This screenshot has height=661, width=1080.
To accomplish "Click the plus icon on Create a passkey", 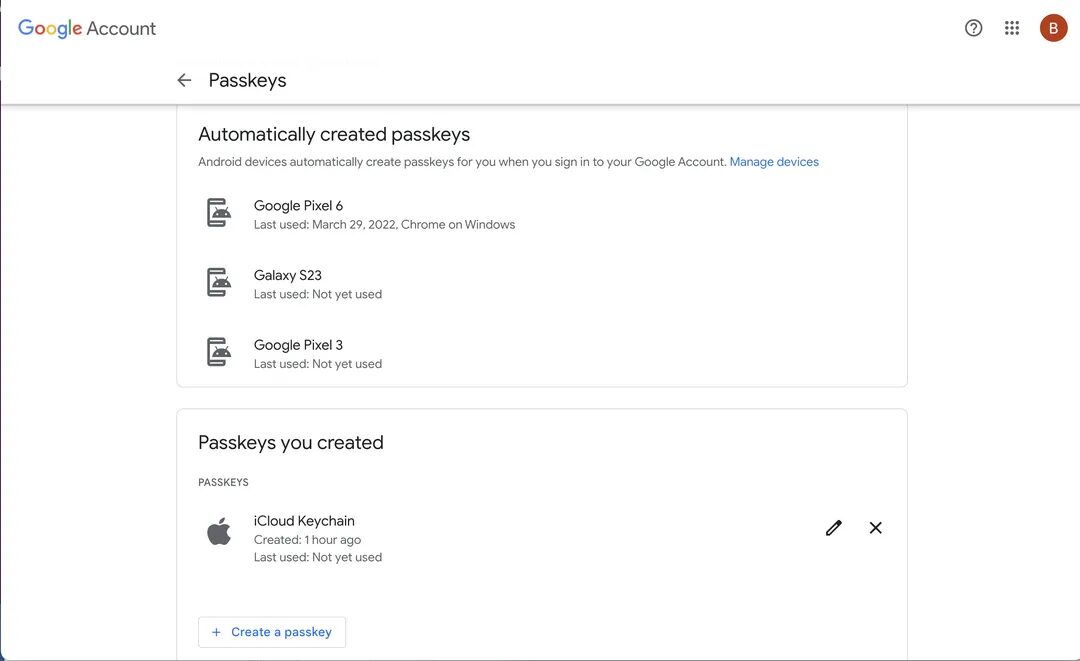I will pyautogui.click(x=216, y=632).
